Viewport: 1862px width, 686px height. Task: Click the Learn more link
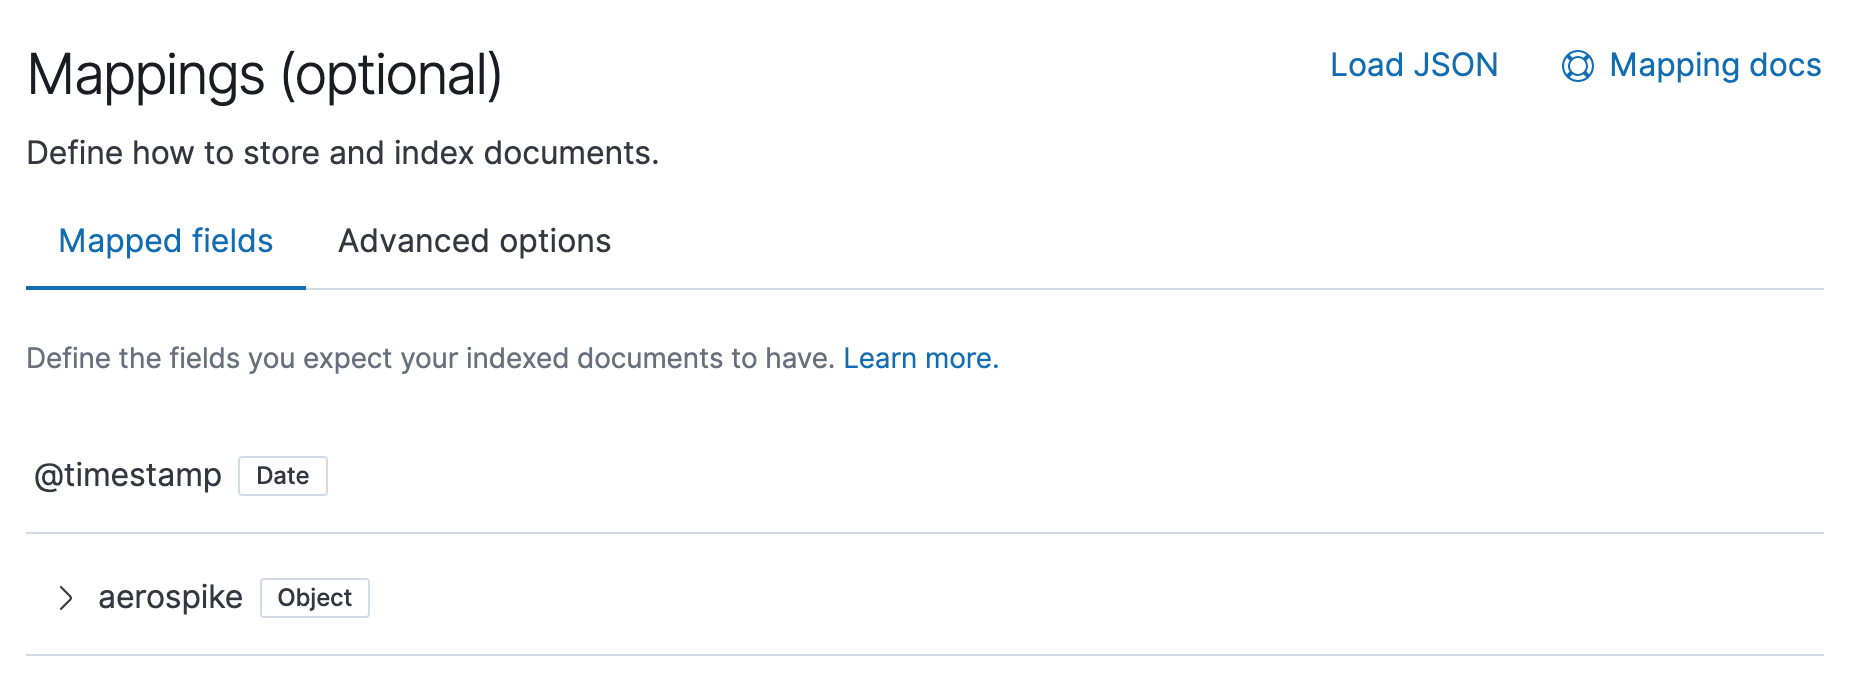pos(920,358)
